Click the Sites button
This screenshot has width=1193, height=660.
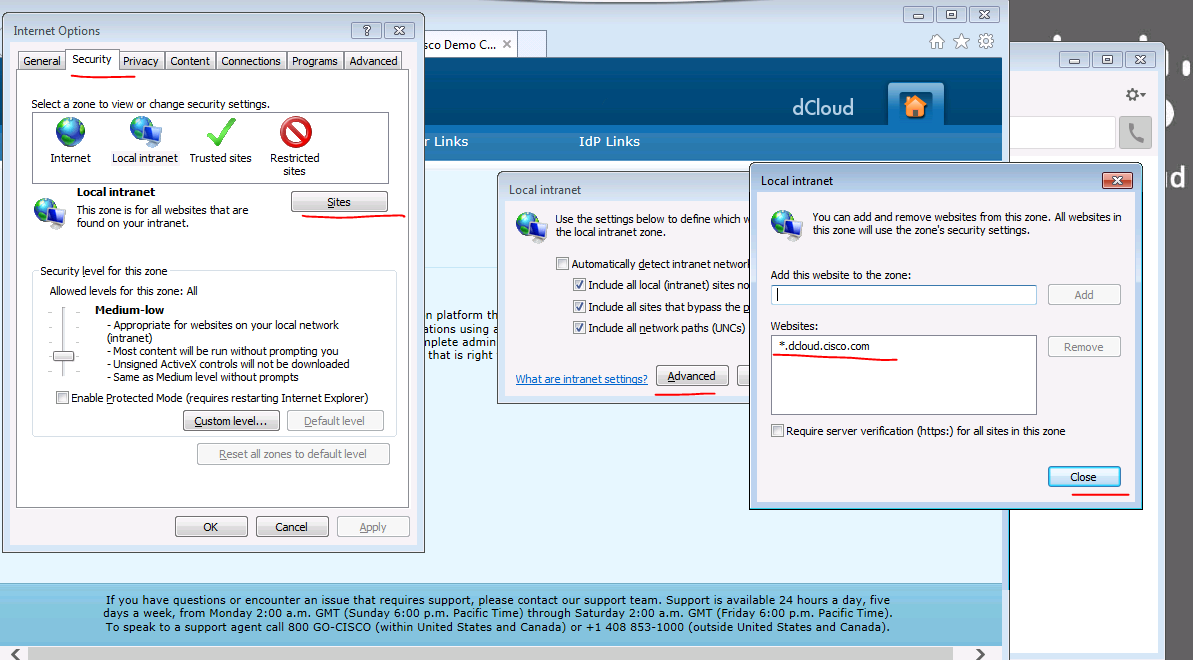[x=339, y=202]
